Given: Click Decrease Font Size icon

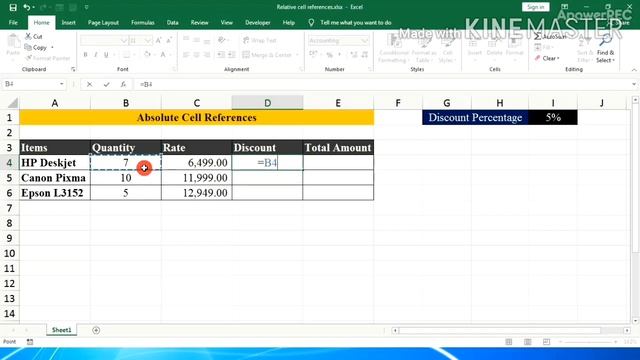Looking at the screenshot, I should (169, 40).
